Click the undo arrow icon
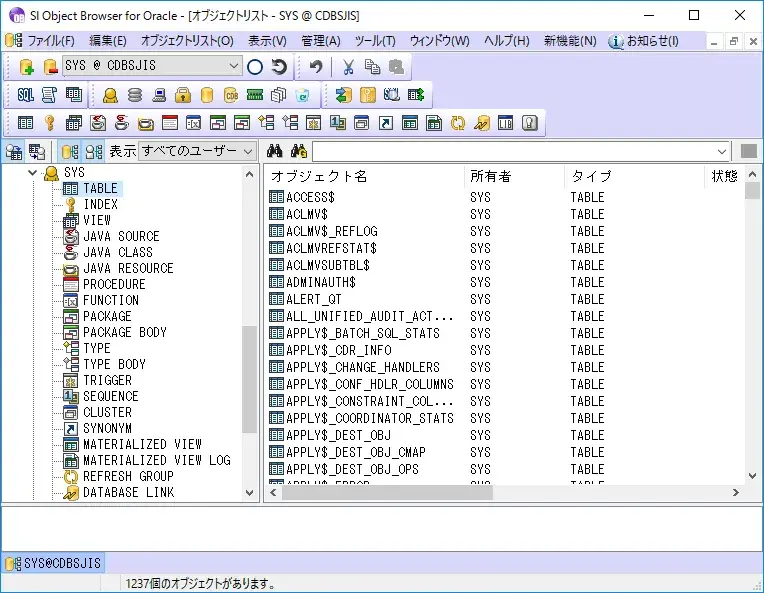The width and height of the screenshot is (764, 593). [316, 67]
